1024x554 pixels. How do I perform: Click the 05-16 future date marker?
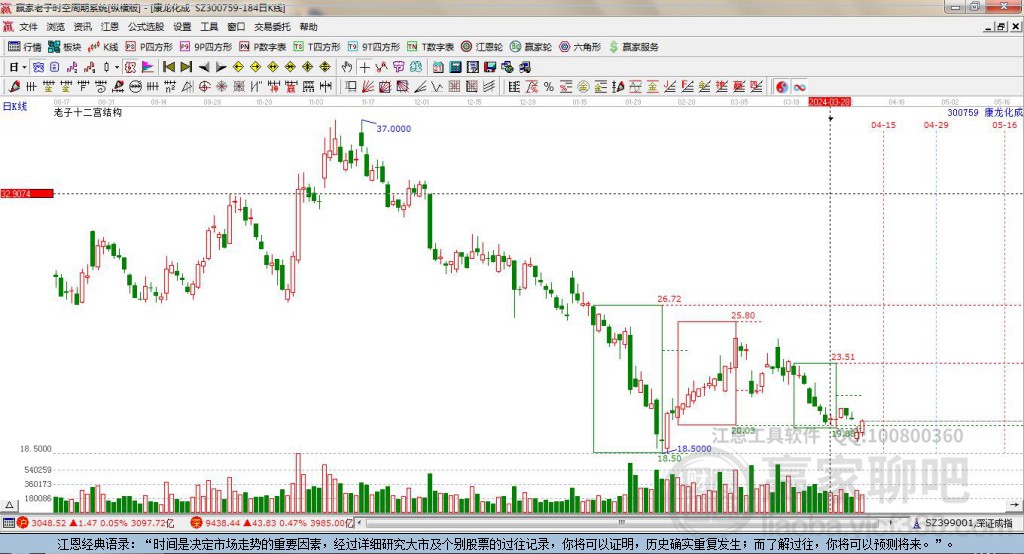pyautogui.click(x=1004, y=125)
